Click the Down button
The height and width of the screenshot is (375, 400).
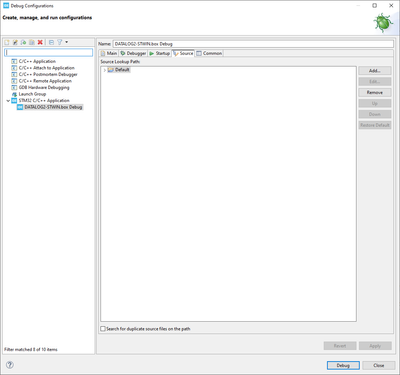(x=375, y=114)
